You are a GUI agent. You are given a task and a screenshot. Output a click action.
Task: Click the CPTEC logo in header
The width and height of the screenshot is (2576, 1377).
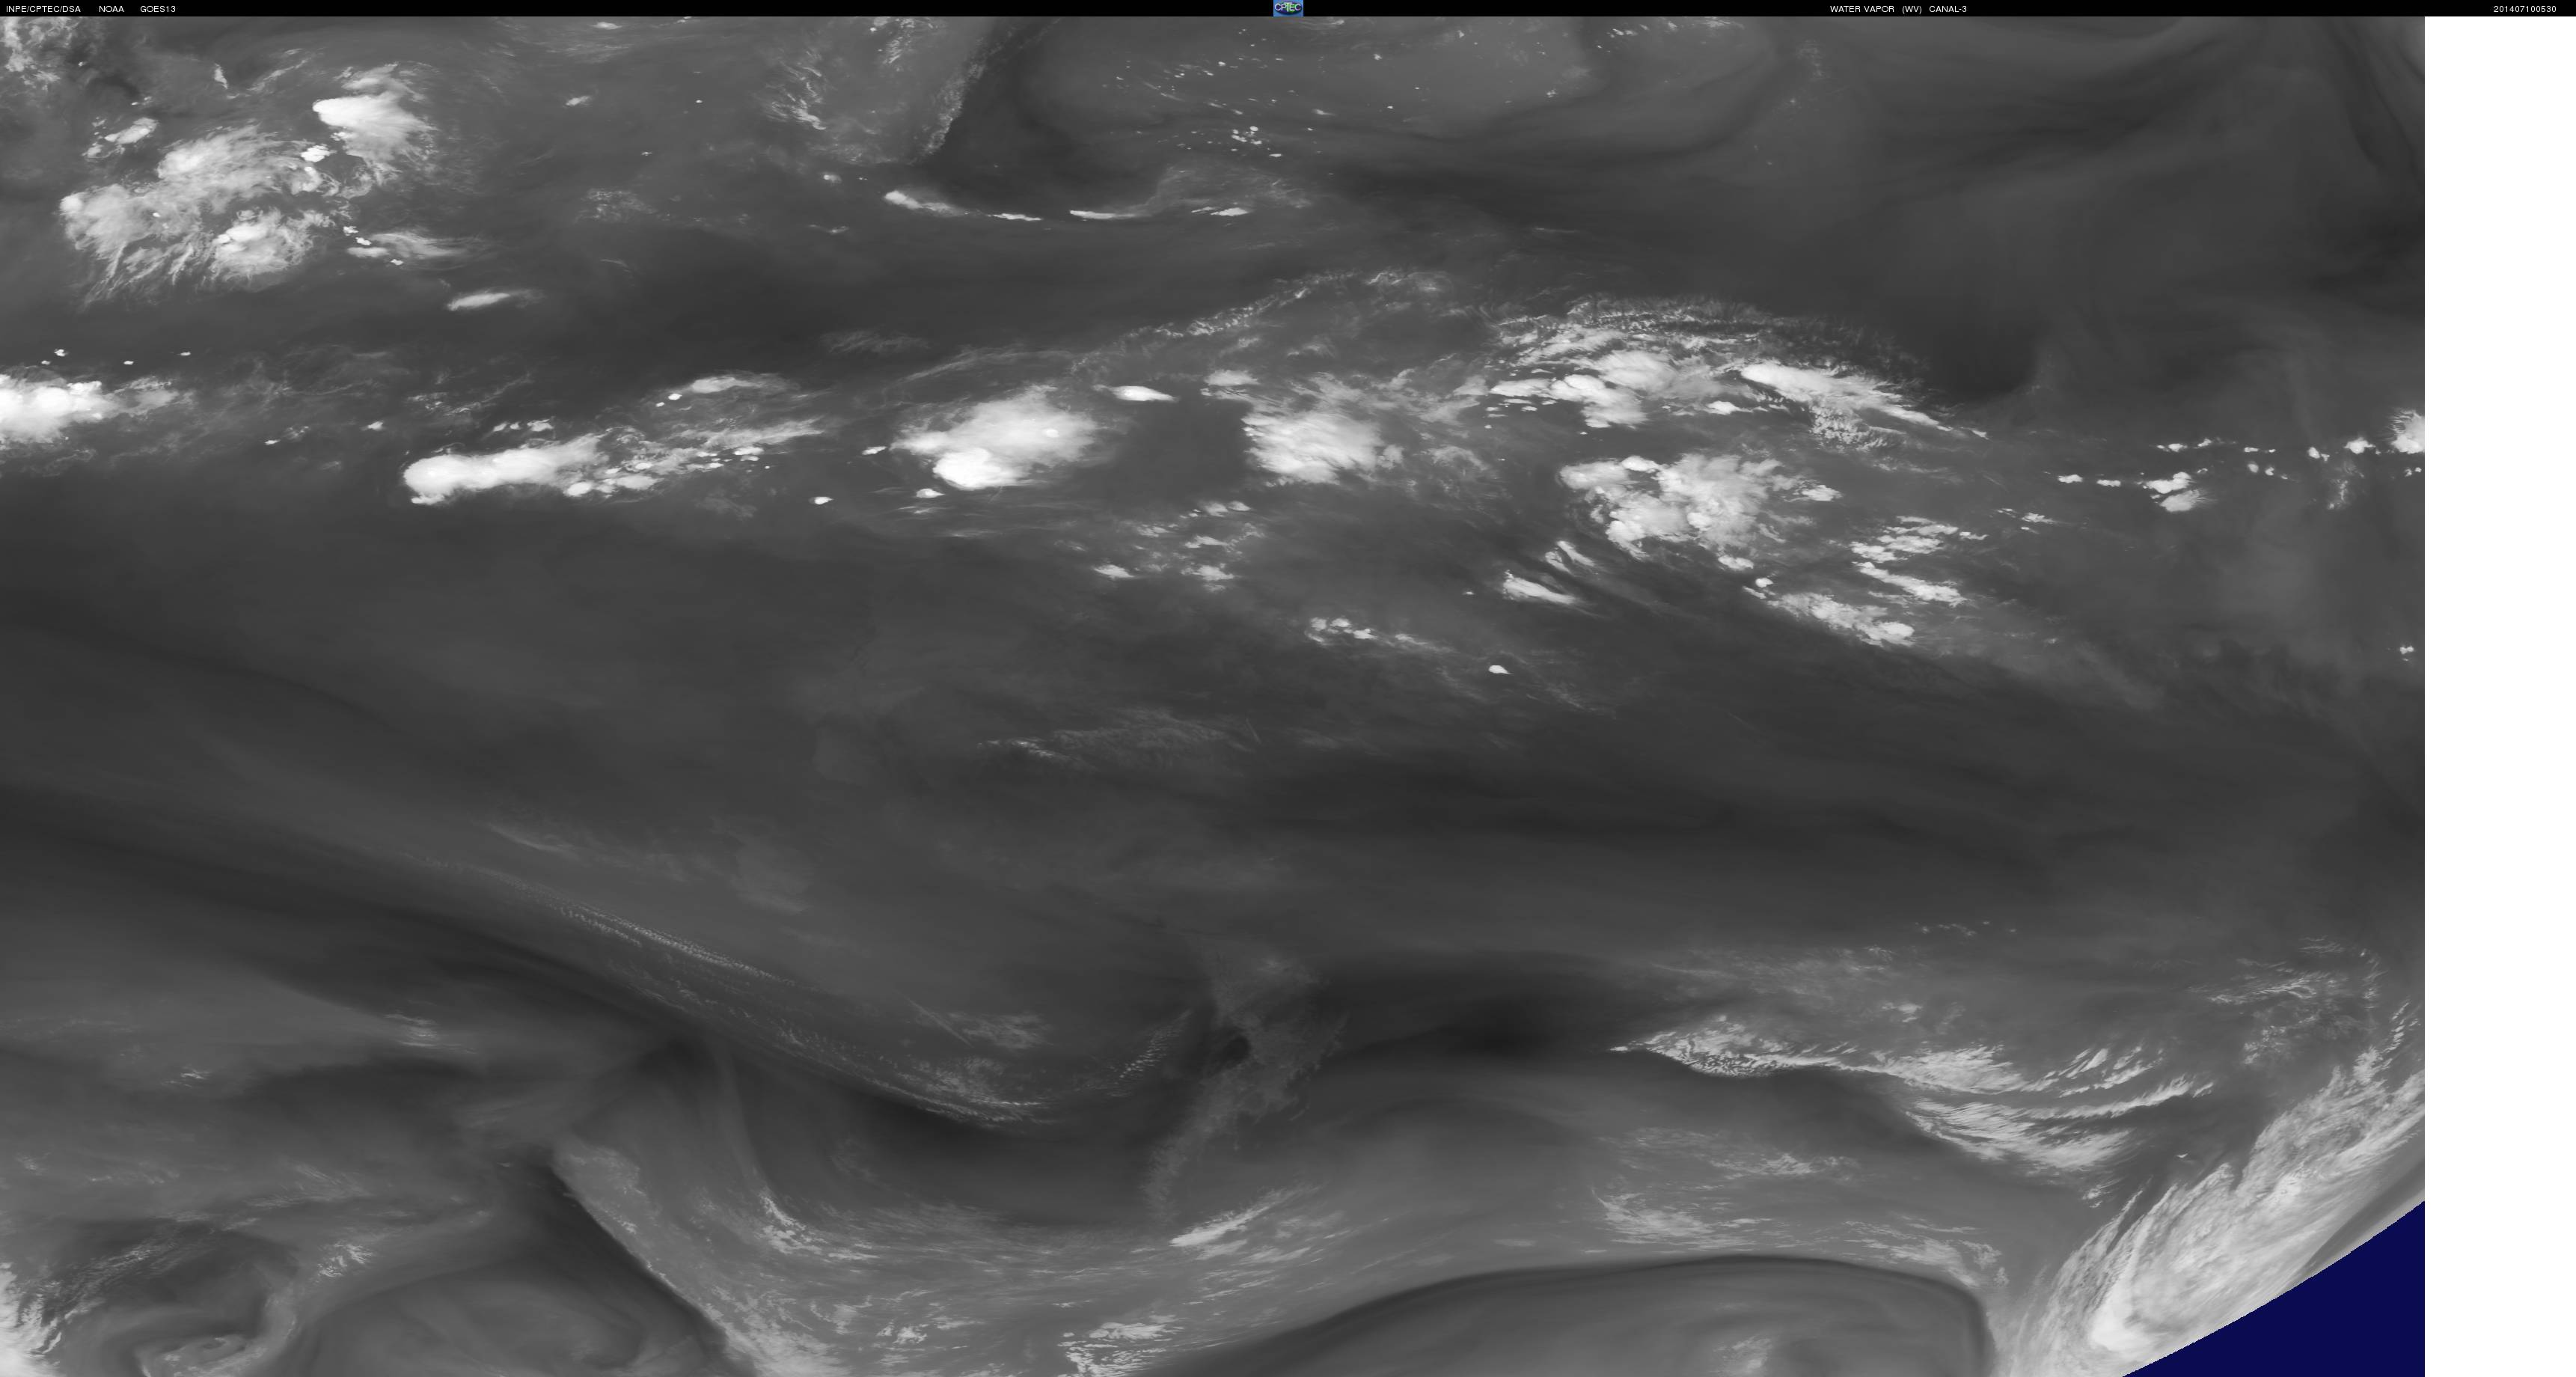pyautogui.click(x=1287, y=8)
